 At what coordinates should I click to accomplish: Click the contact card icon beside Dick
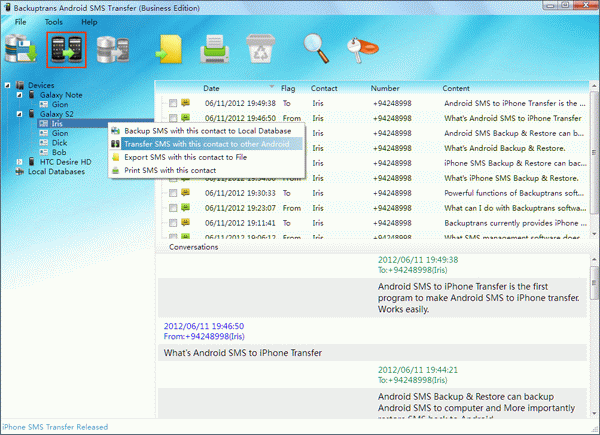(x=44, y=142)
